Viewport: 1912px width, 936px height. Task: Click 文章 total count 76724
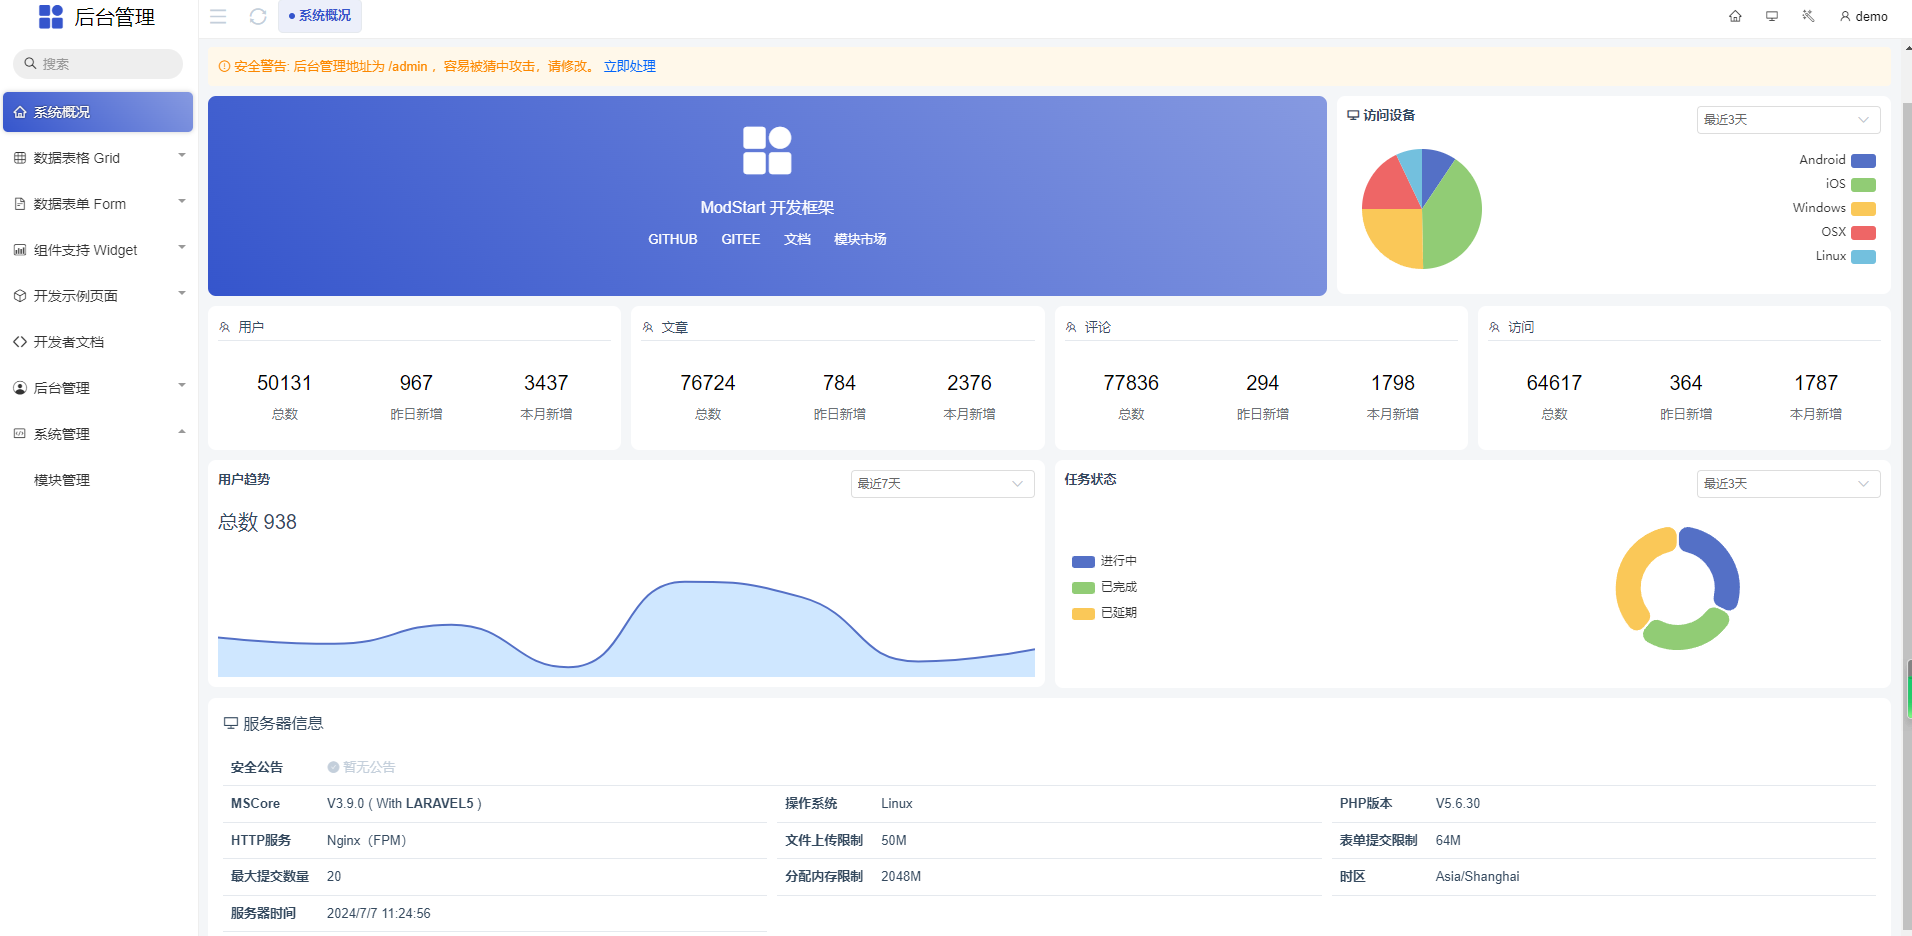coord(708,383)
